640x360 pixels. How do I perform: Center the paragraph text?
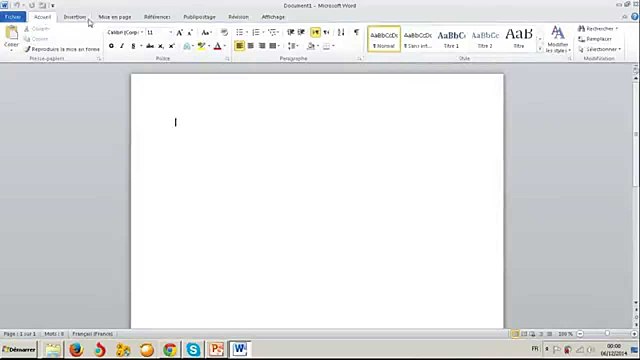(x=251, y=46)
